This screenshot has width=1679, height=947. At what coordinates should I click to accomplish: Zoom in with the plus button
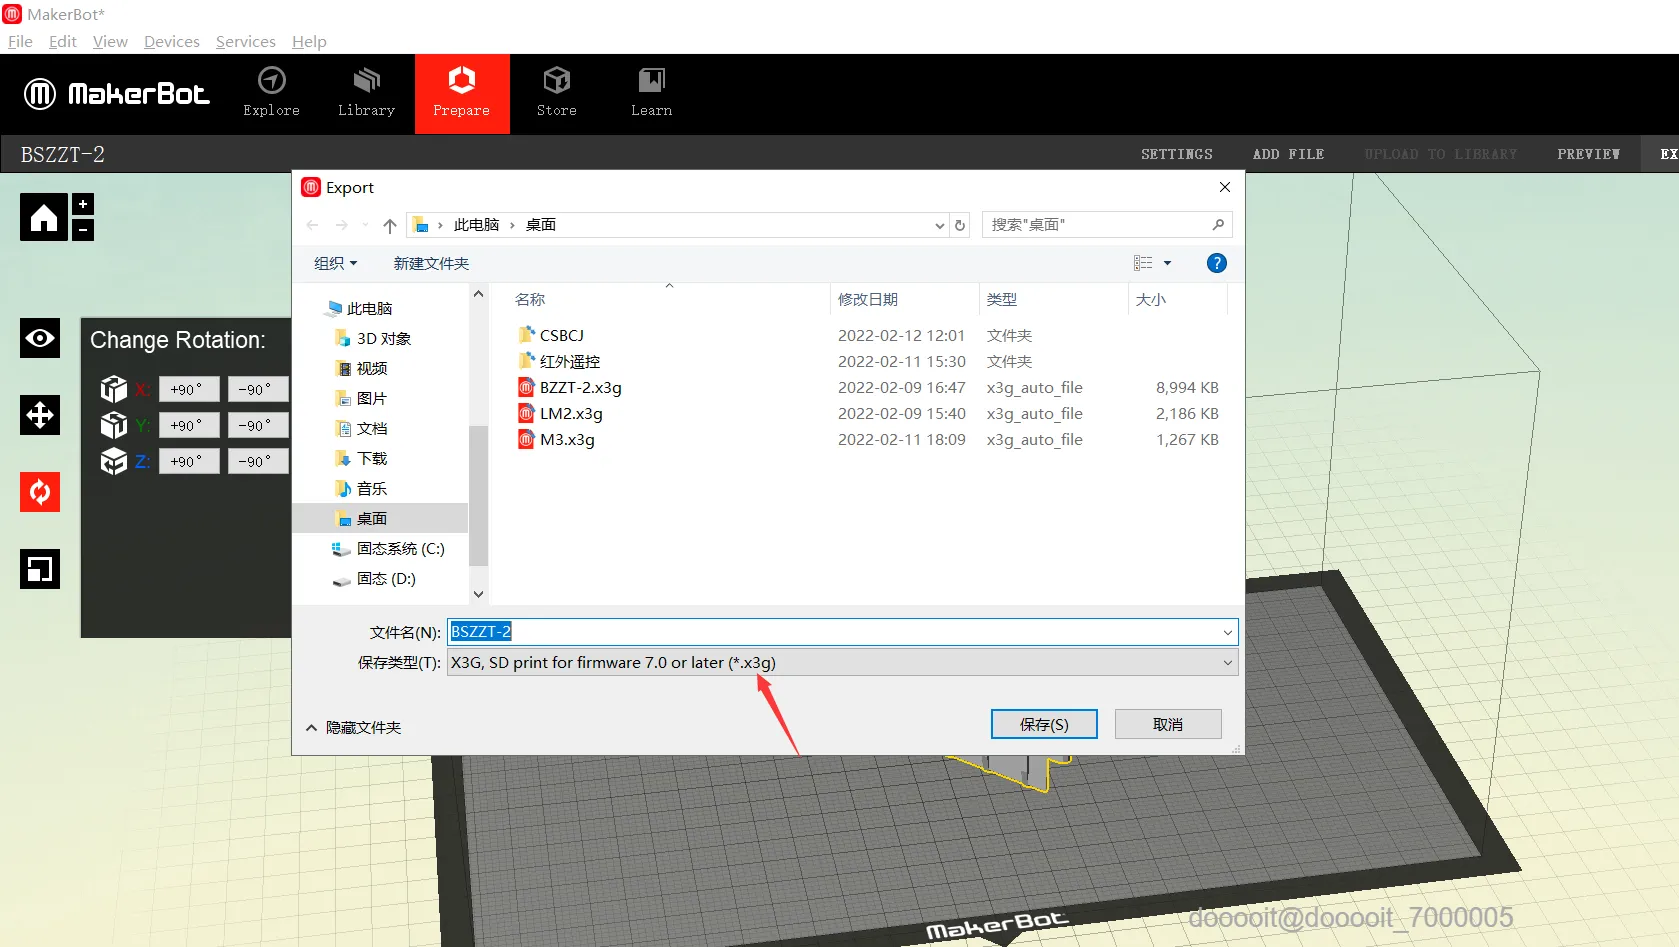click(x=83, y=204)
